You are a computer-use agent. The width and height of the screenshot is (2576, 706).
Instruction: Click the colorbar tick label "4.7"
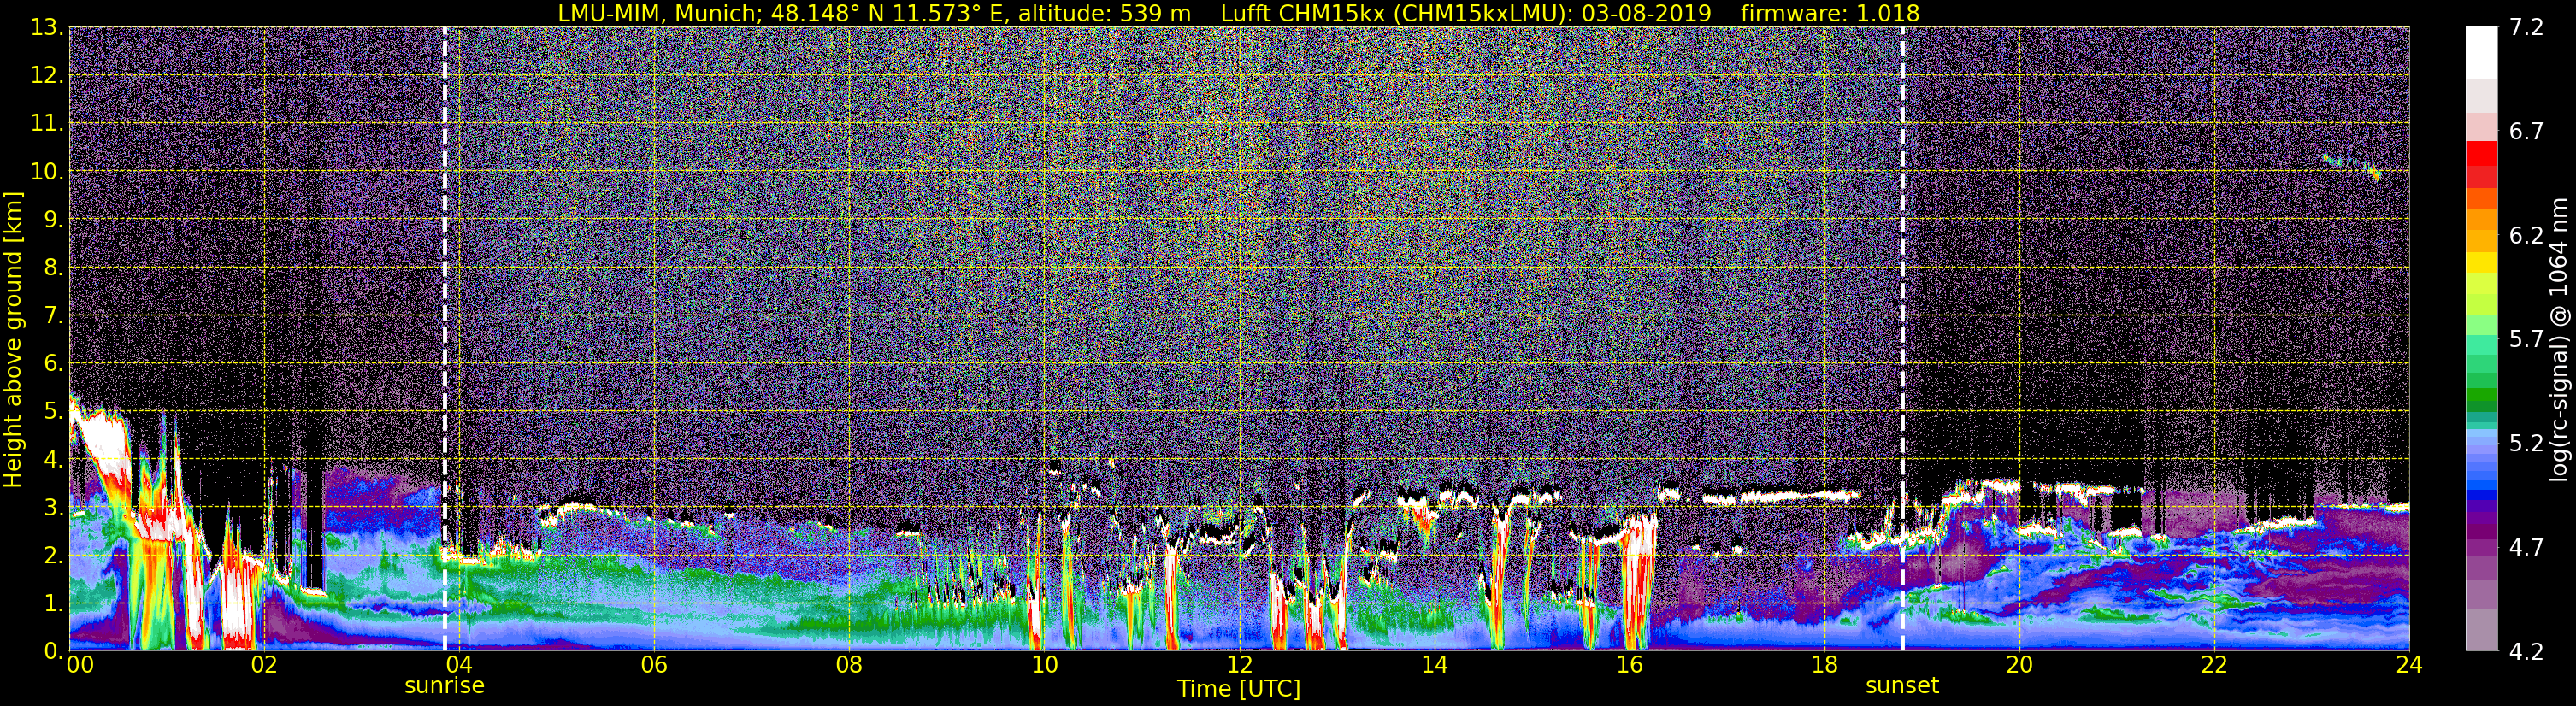tap(2526, 547)
